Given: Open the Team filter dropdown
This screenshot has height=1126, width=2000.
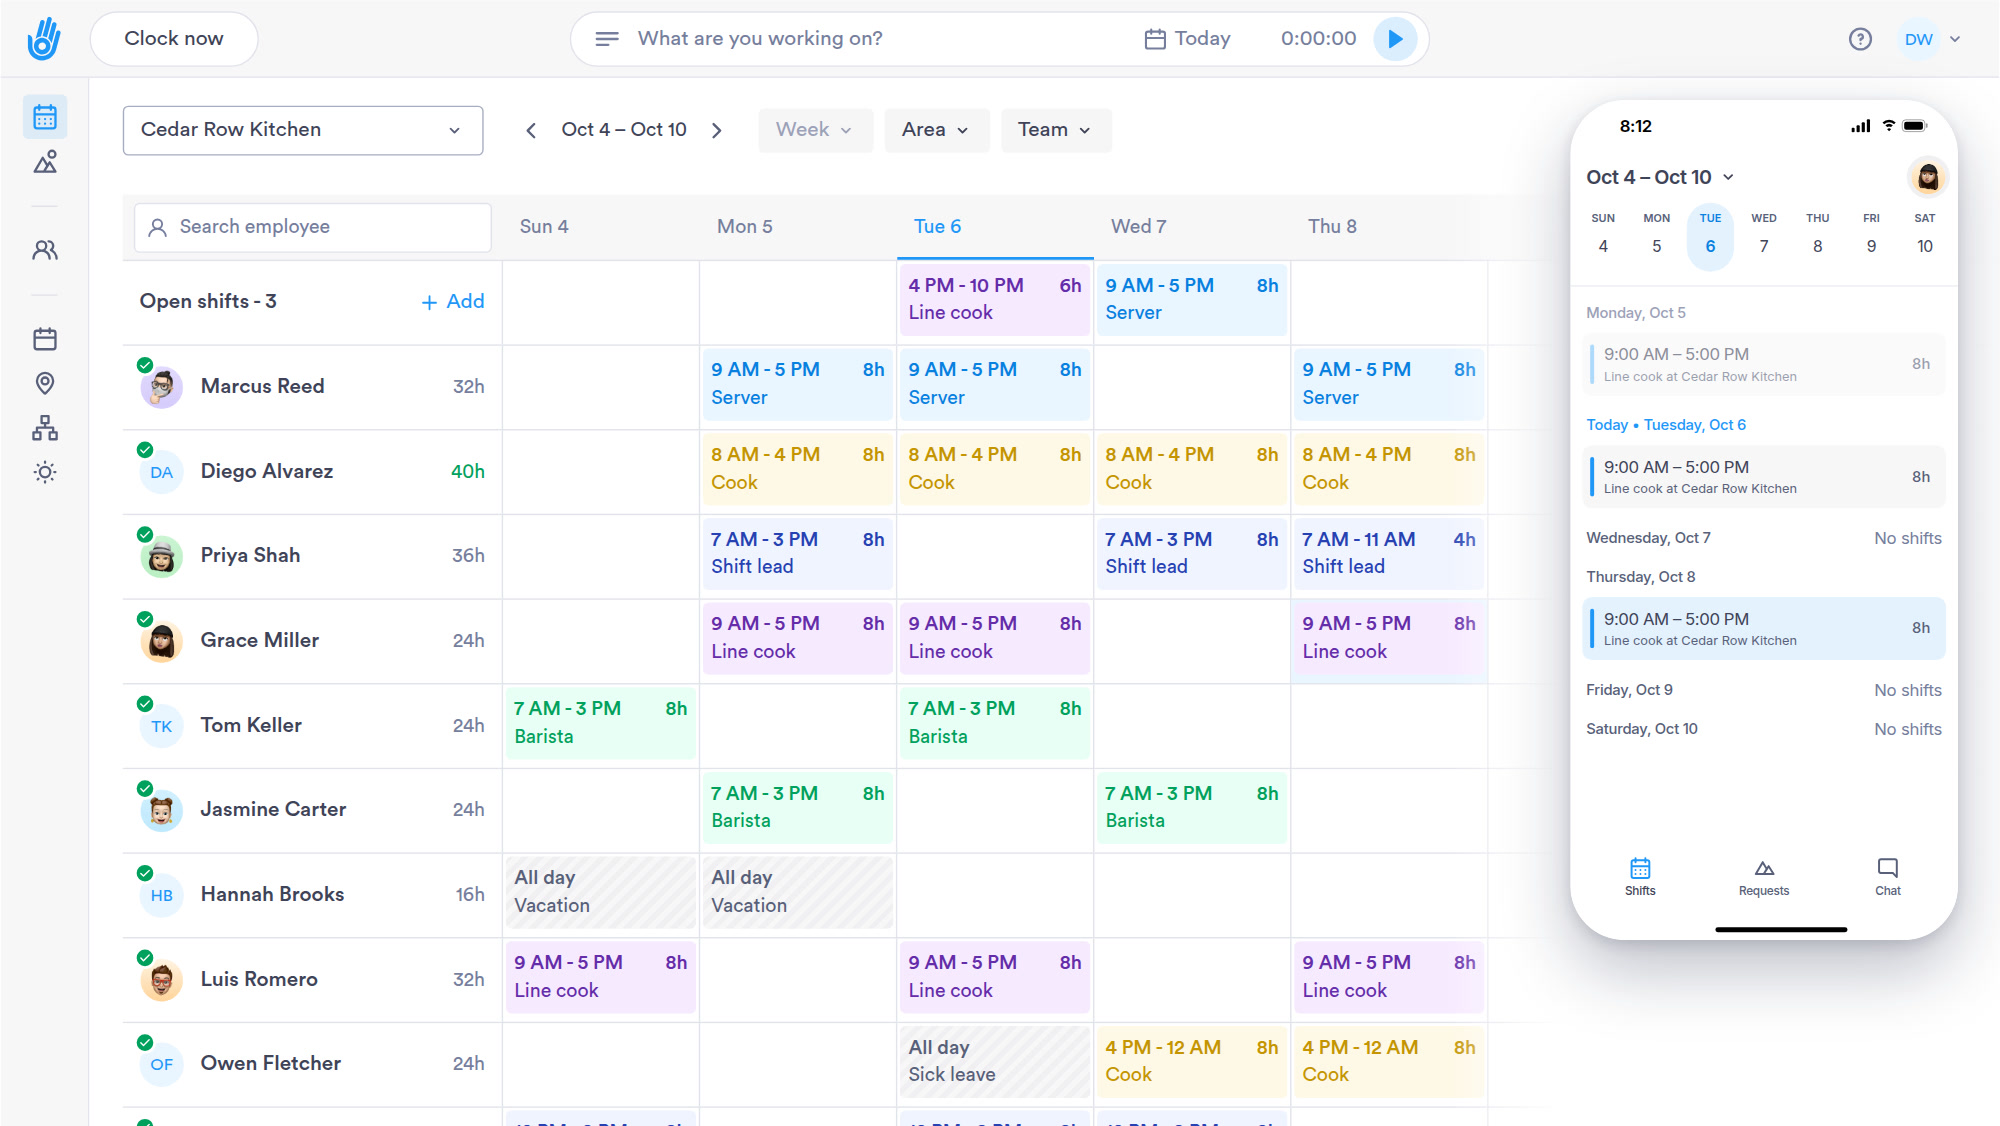Looking at the screenshot, I should click(x=1055, y=130).
